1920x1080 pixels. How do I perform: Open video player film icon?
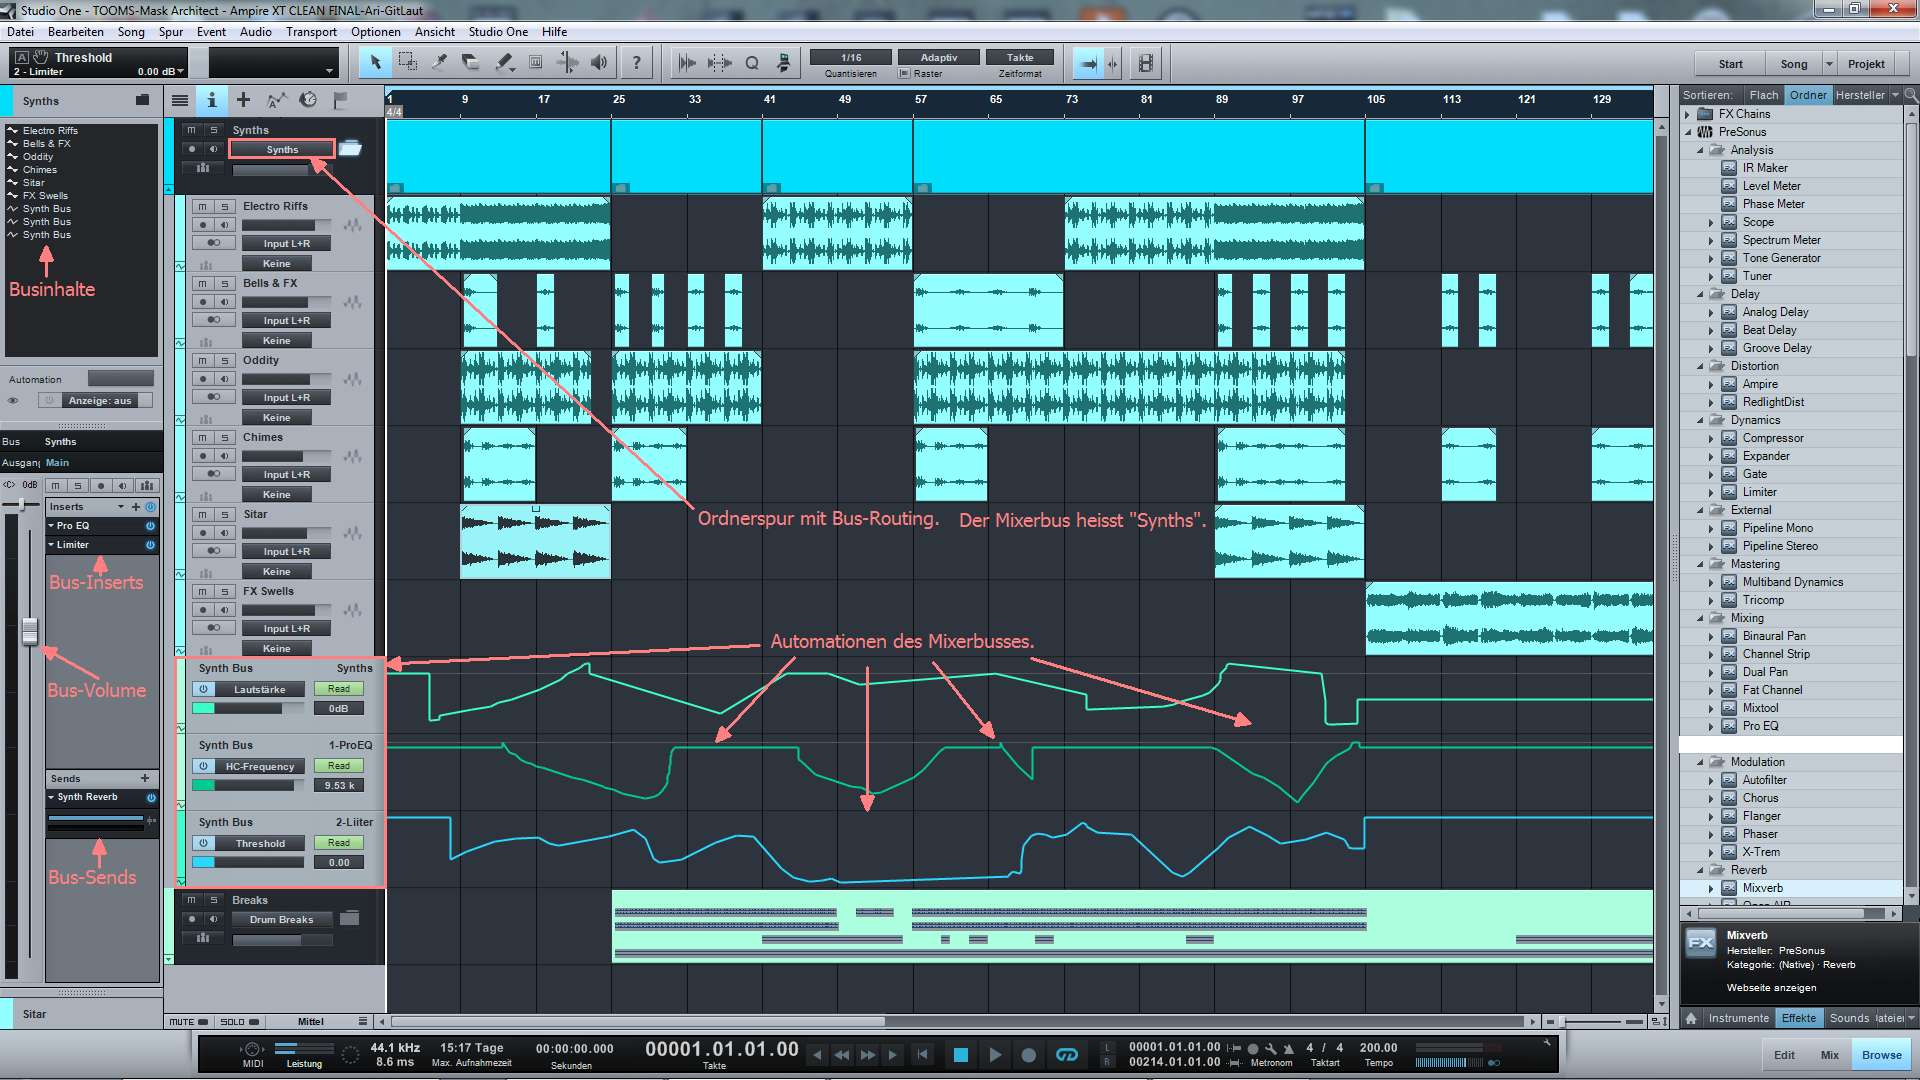pos(1146,63)
